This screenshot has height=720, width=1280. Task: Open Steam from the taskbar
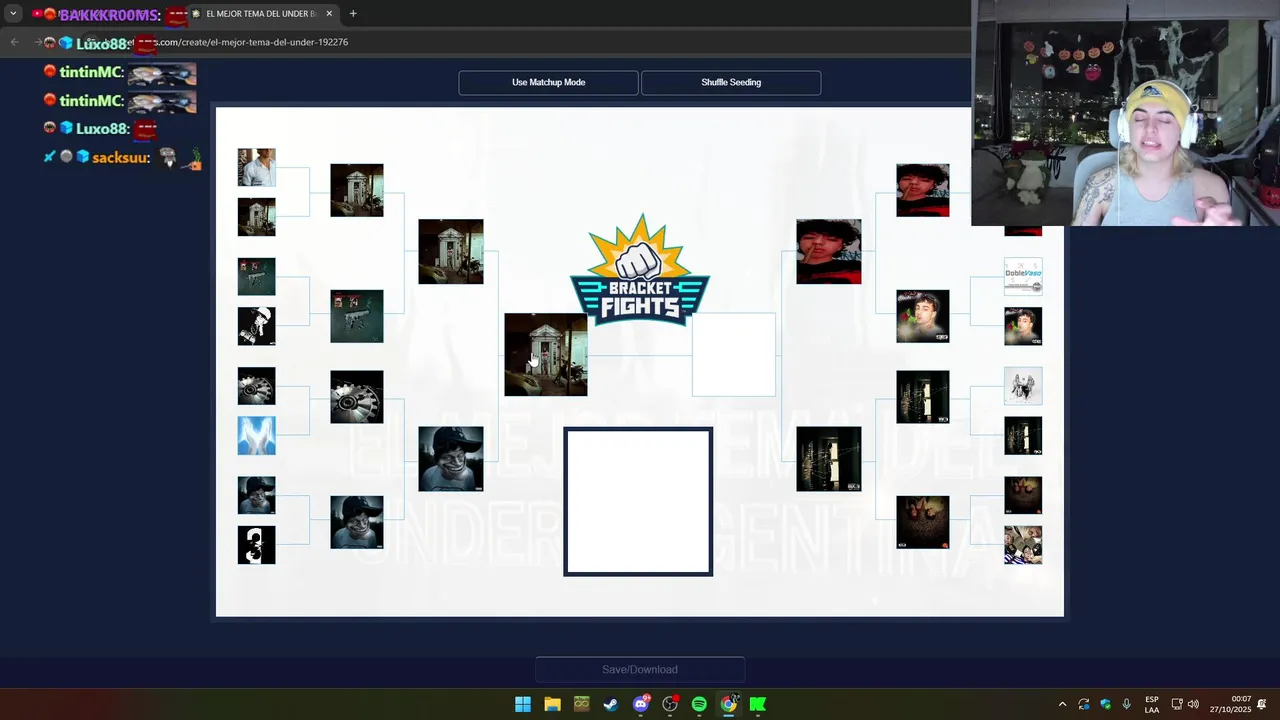tap(611, 704)
